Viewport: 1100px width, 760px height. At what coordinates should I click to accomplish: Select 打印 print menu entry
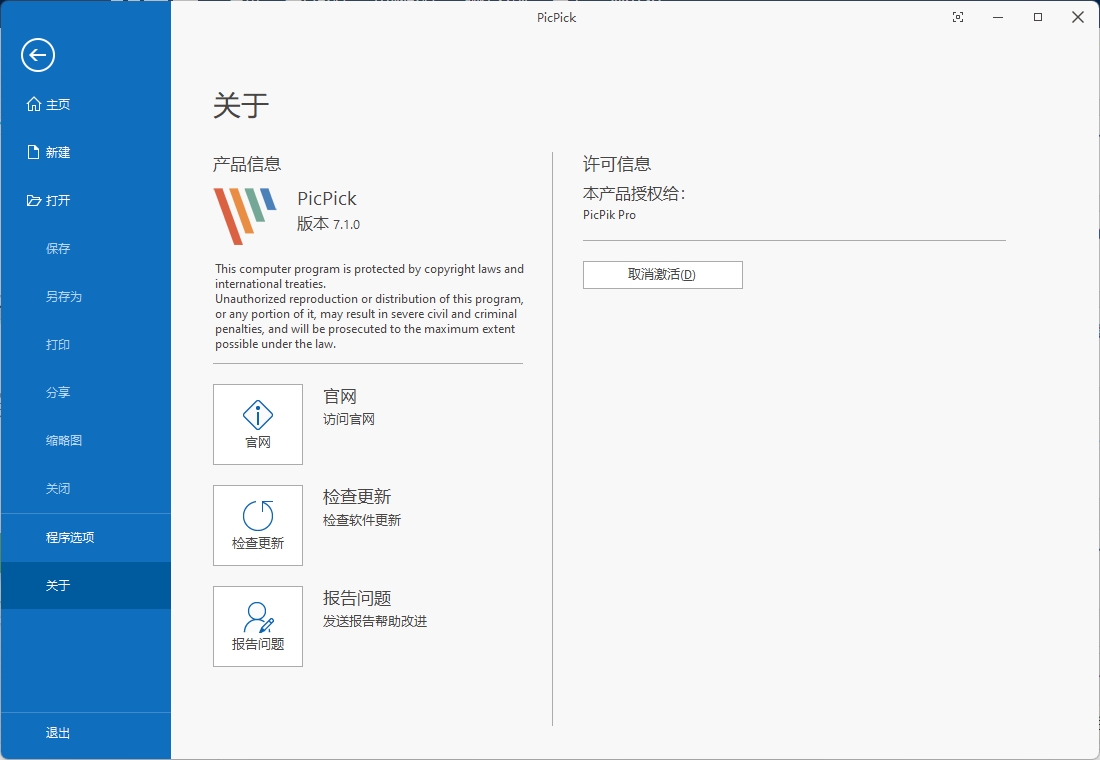tap(58, 345)
